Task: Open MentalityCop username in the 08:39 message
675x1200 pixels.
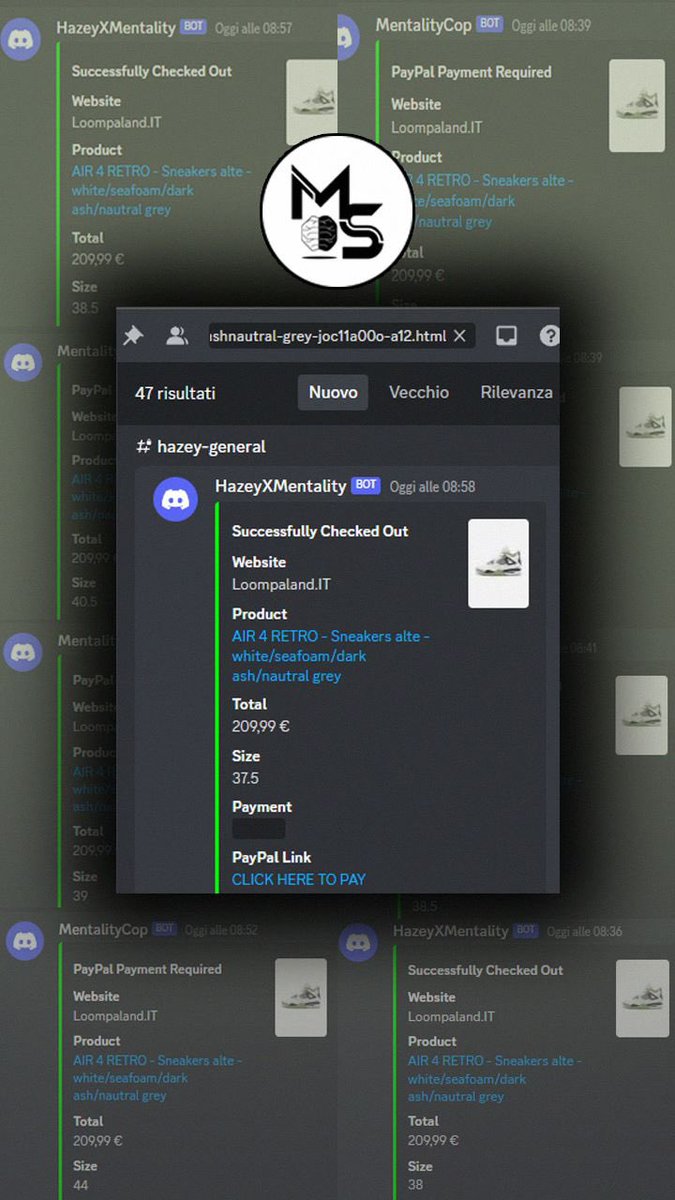Action: click(x=423, y=25)
